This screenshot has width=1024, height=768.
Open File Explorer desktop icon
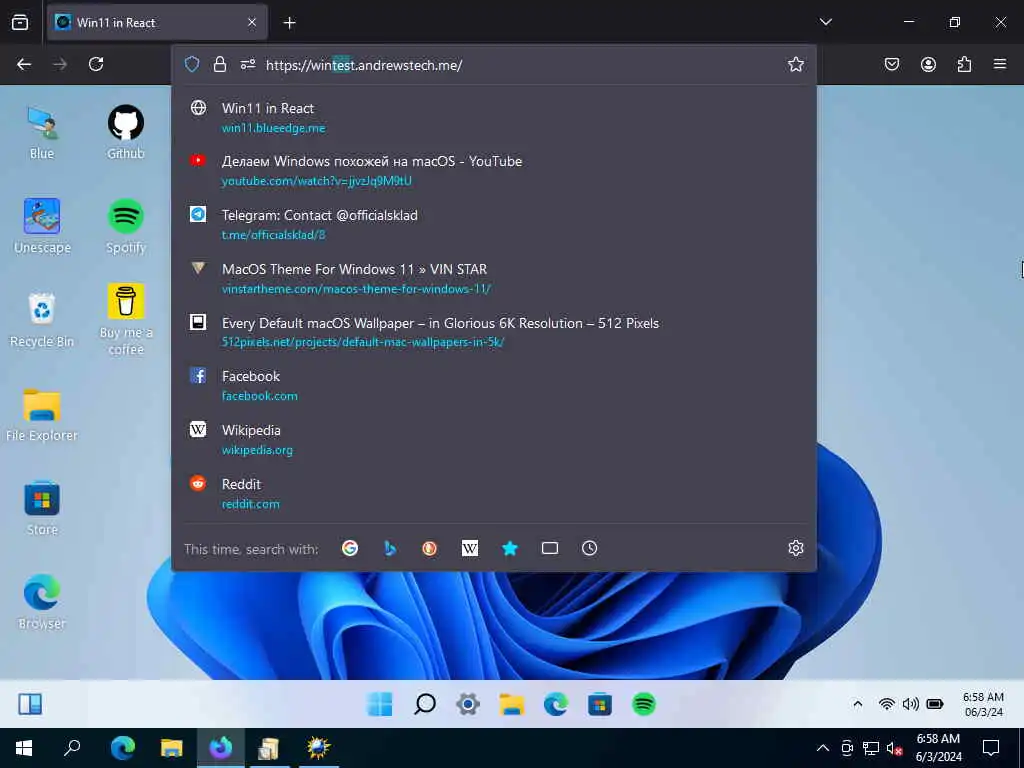point(42,415)
